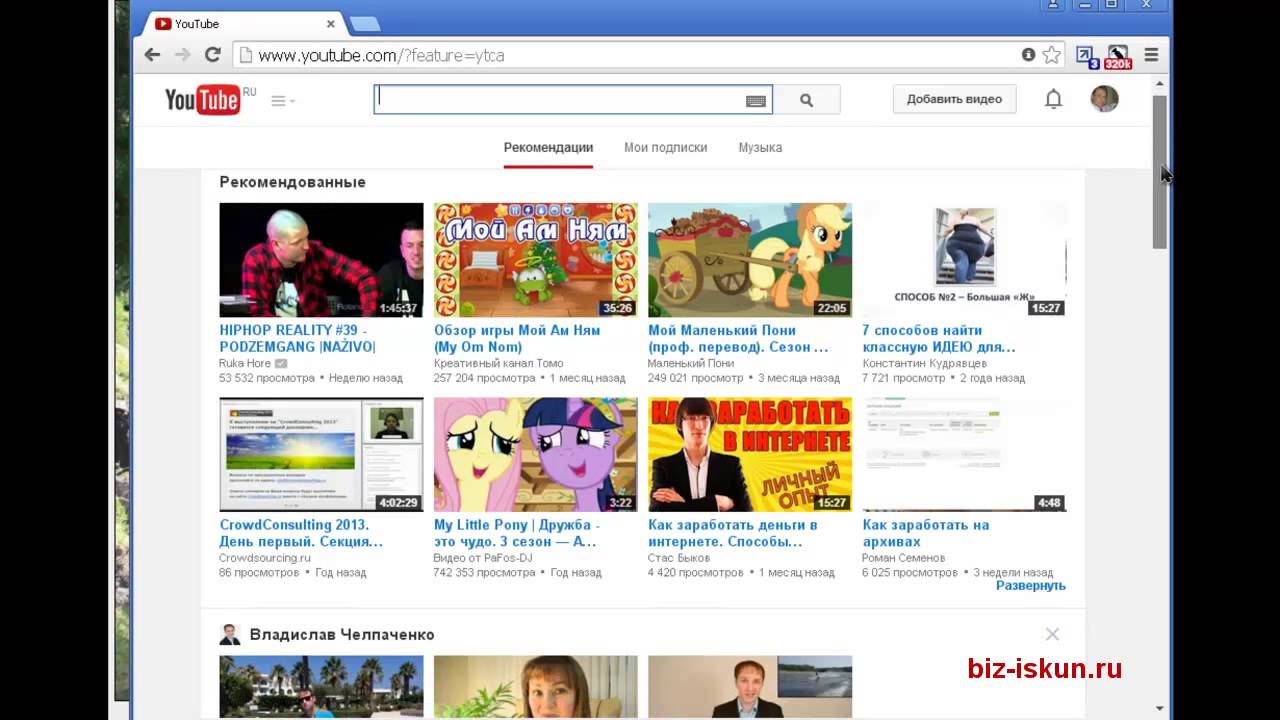Open Маленький Пони channel link
1280x720 pixels.
[691, 363]
